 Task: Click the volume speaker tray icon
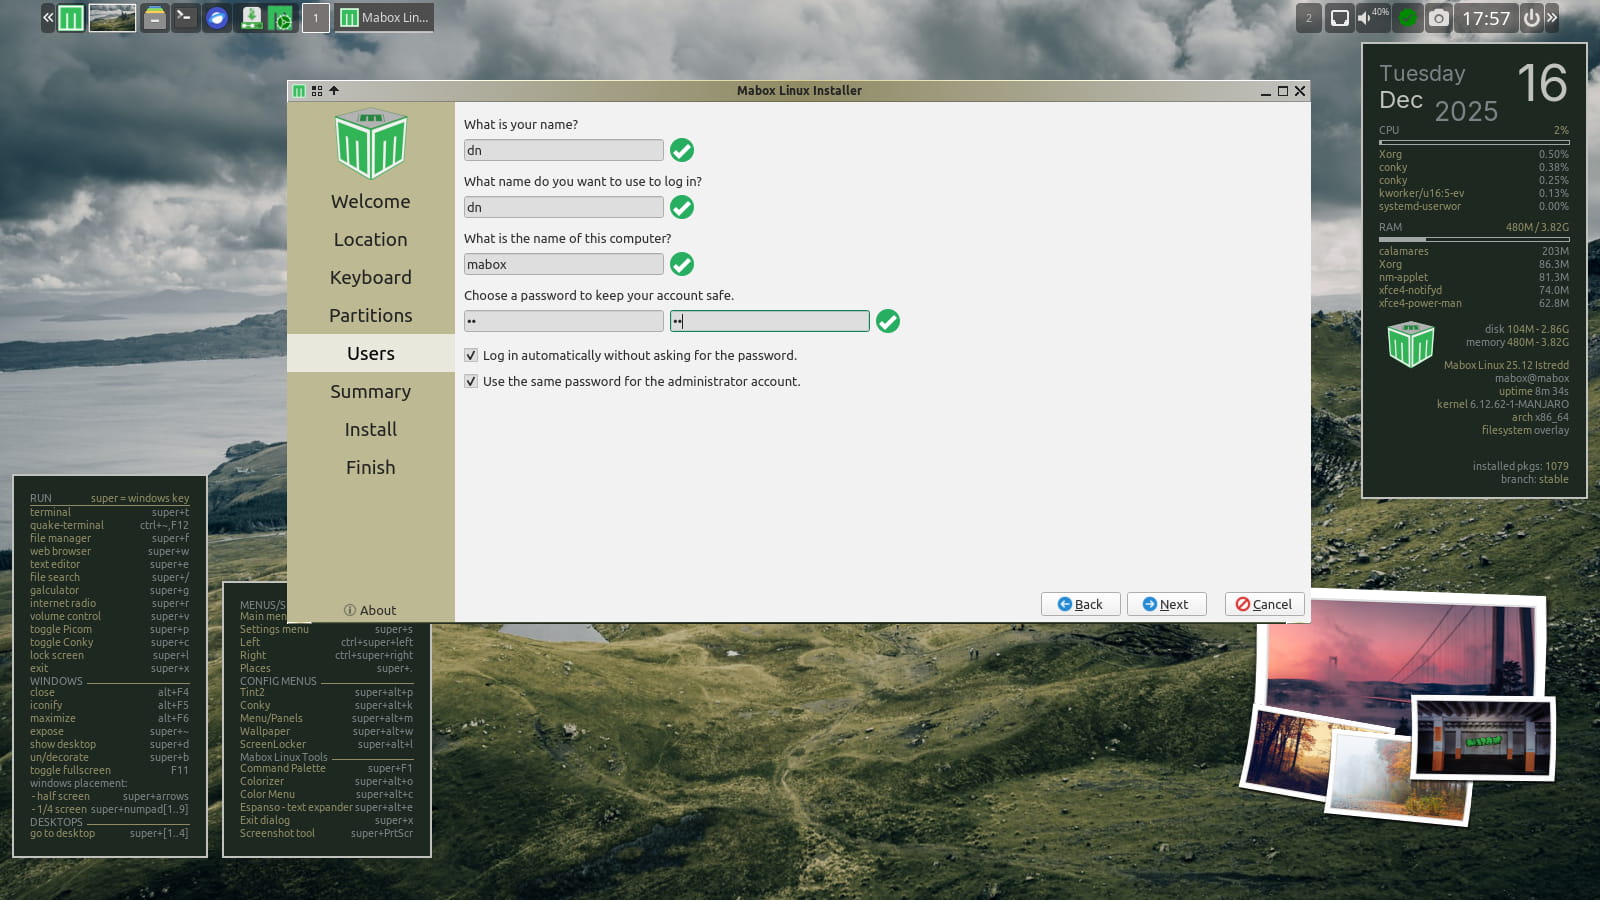pos(1364,18)
